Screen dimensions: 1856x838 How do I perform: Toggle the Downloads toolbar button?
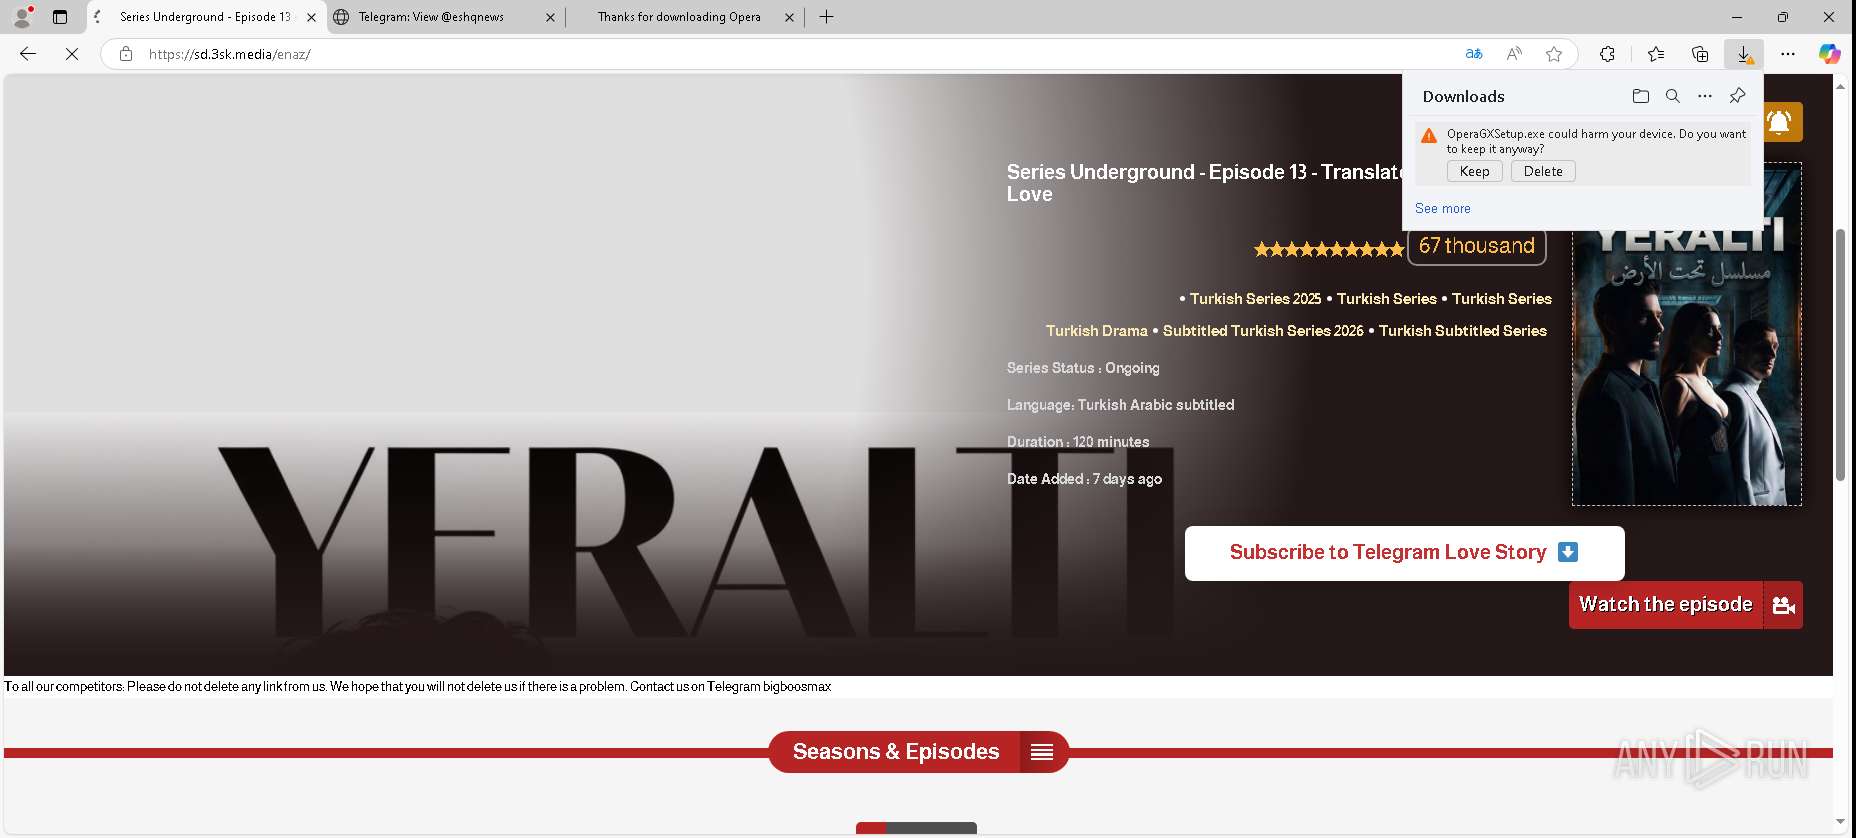1744,54
